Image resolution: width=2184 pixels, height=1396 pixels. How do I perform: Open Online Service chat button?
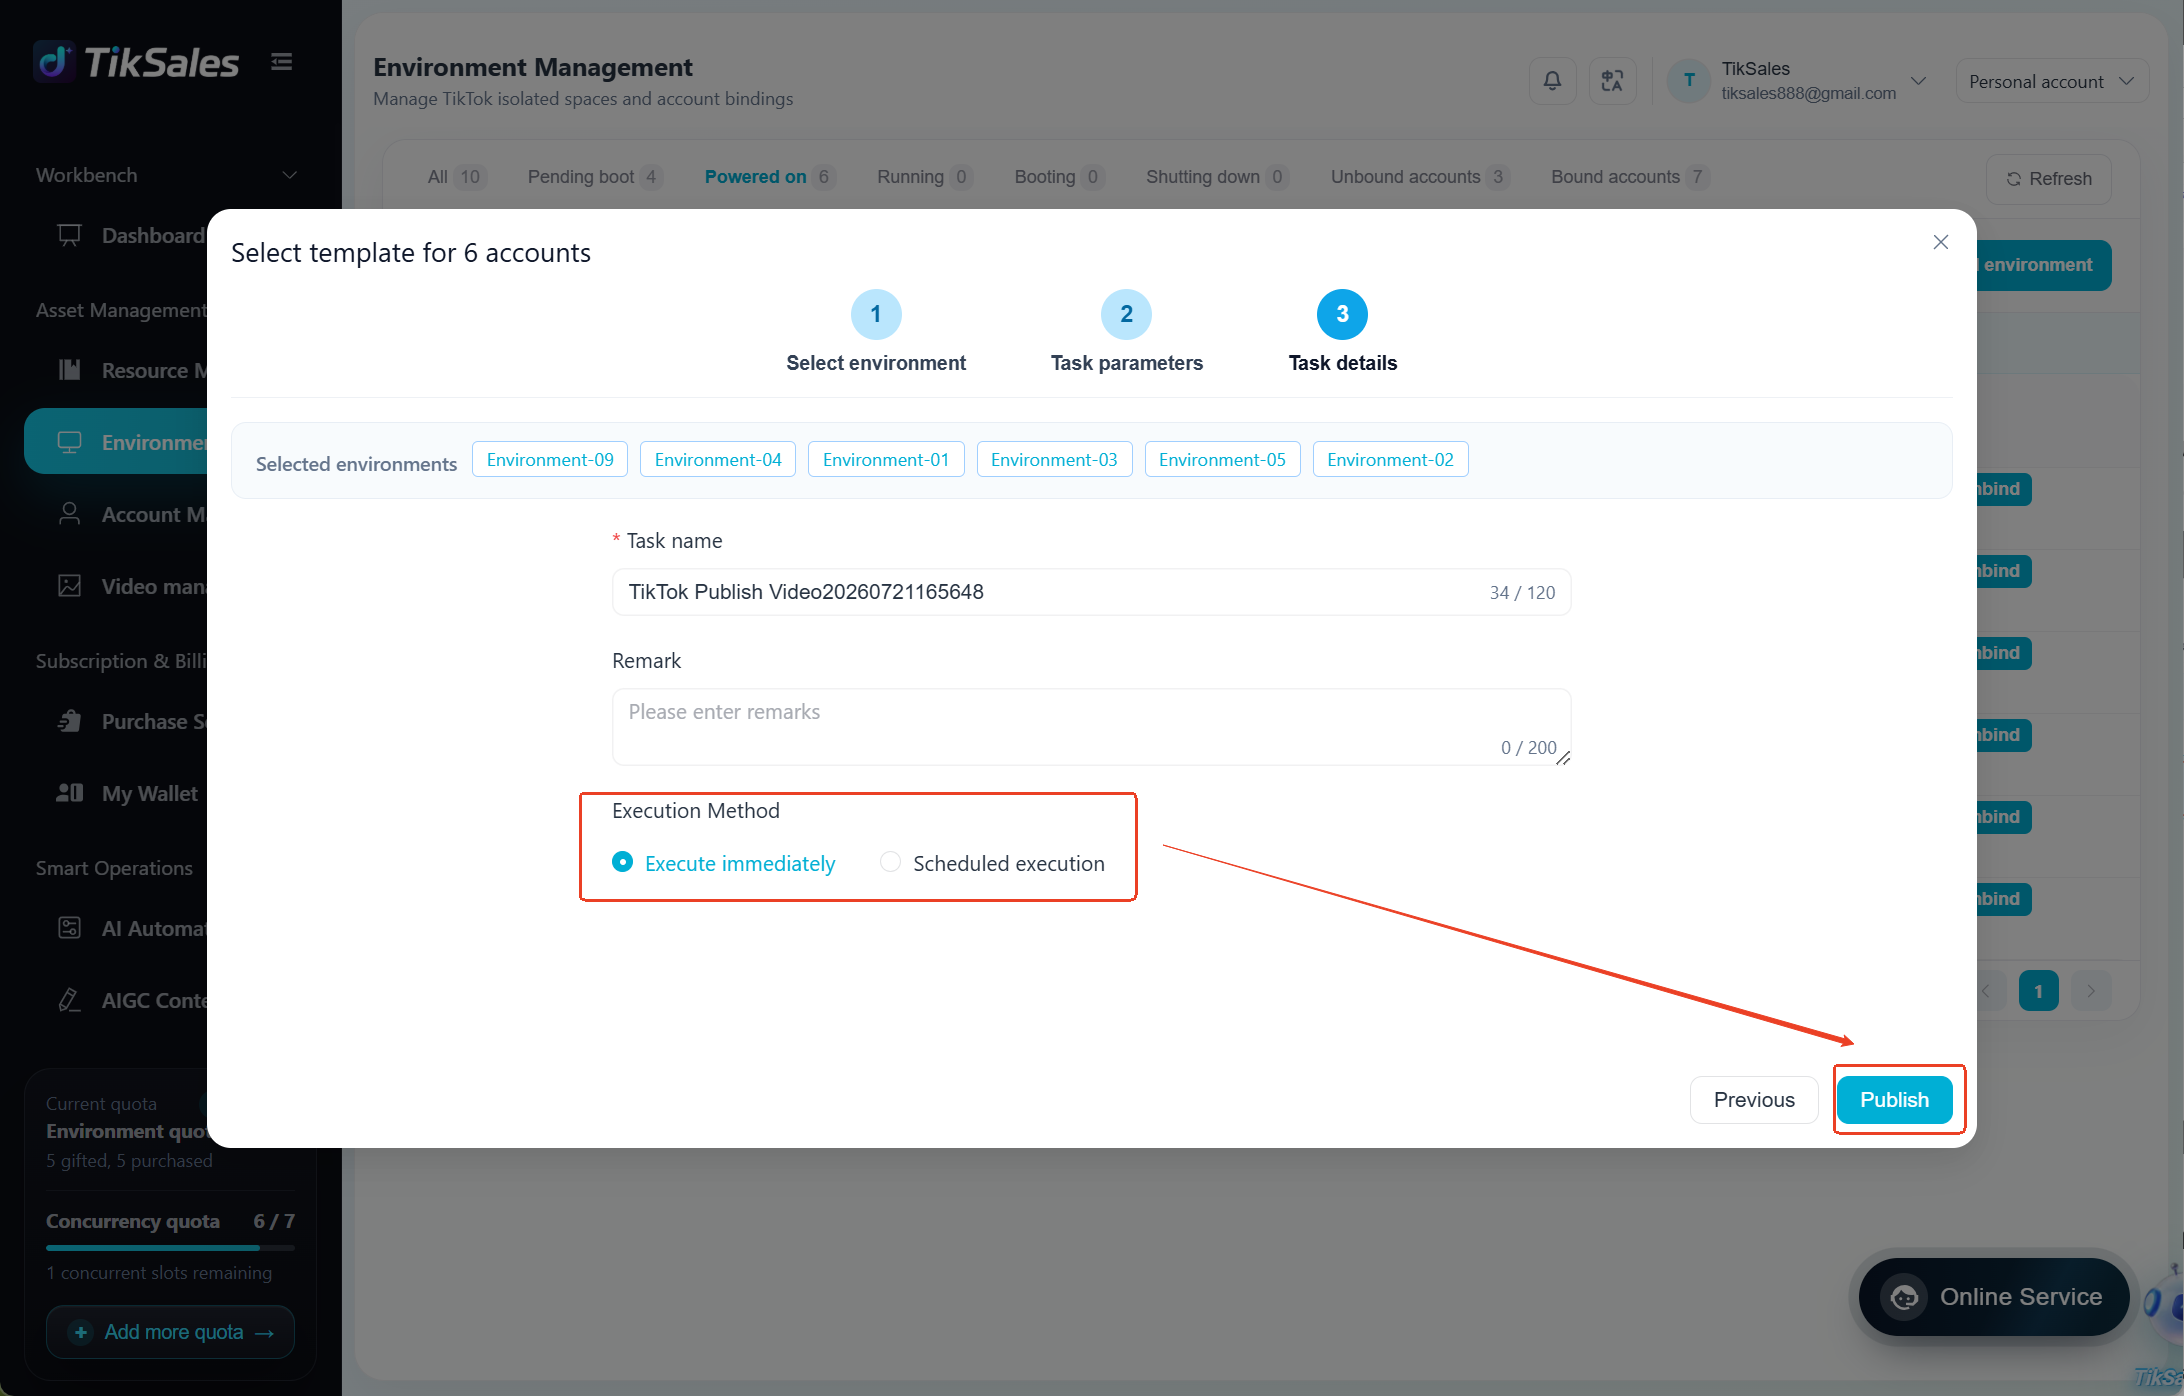(1994, 1297)
